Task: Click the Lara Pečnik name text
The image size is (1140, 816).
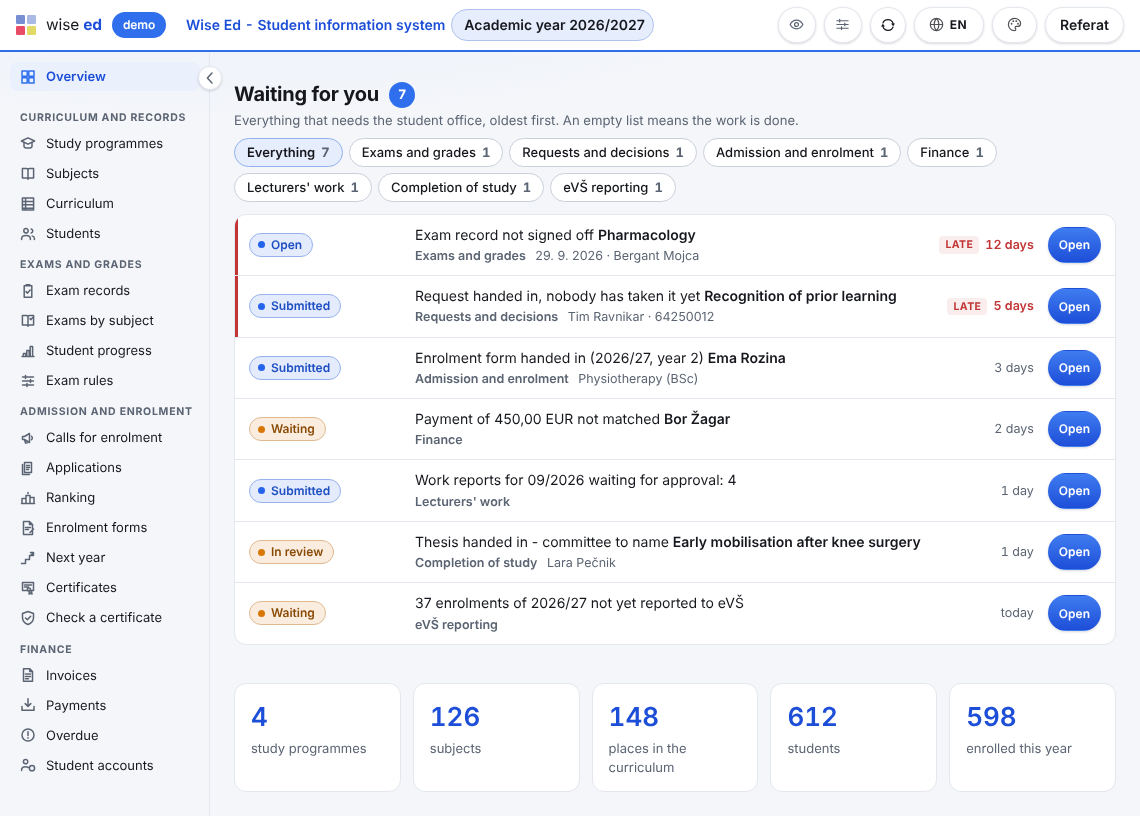Action: 581,563
